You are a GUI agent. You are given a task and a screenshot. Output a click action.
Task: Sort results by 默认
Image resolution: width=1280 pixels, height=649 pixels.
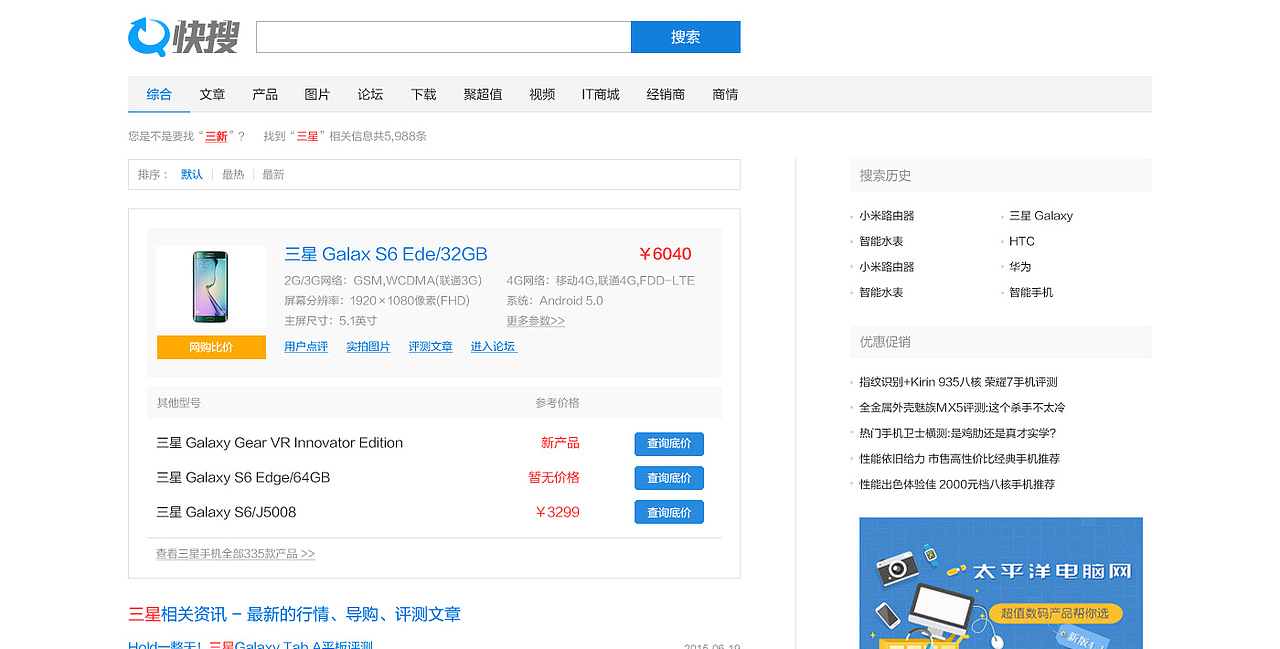(x=192, y=174)
